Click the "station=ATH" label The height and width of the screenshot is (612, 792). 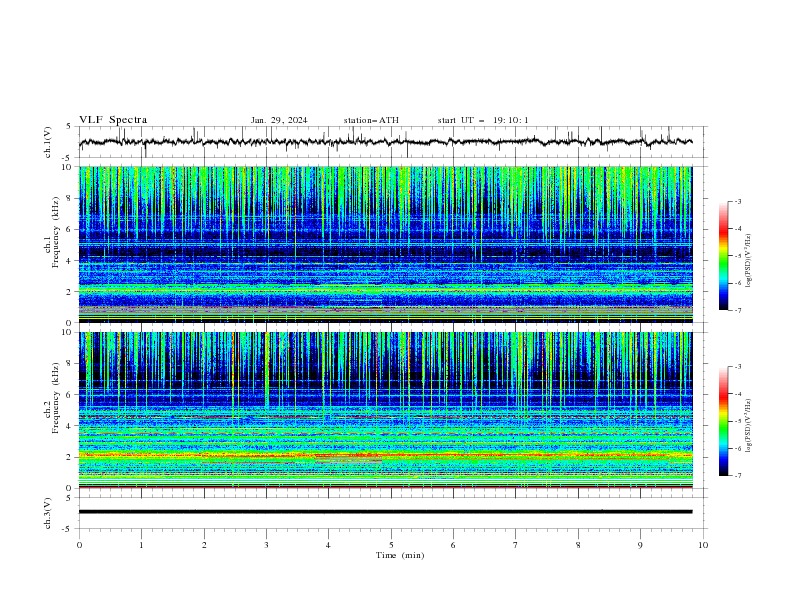tap(371, 120)
